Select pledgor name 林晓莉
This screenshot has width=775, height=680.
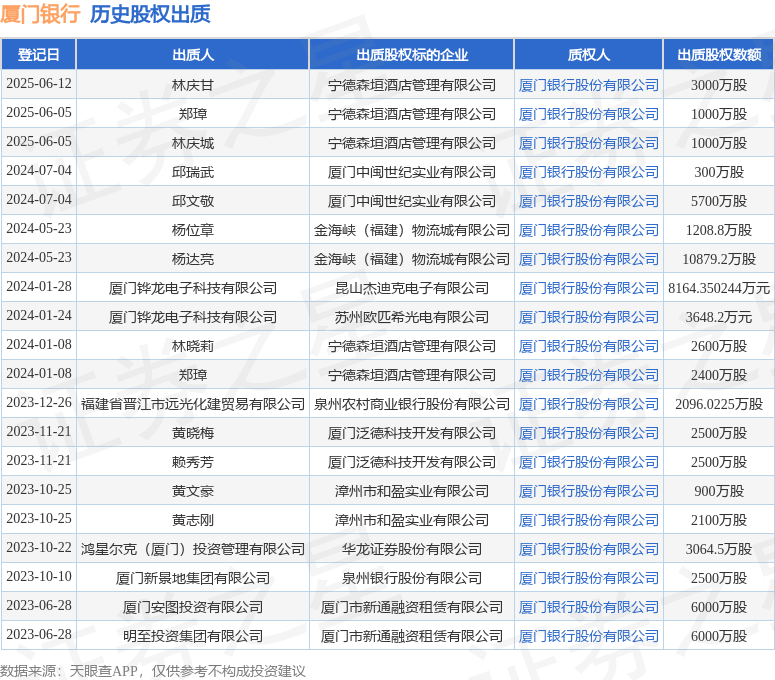193,346
